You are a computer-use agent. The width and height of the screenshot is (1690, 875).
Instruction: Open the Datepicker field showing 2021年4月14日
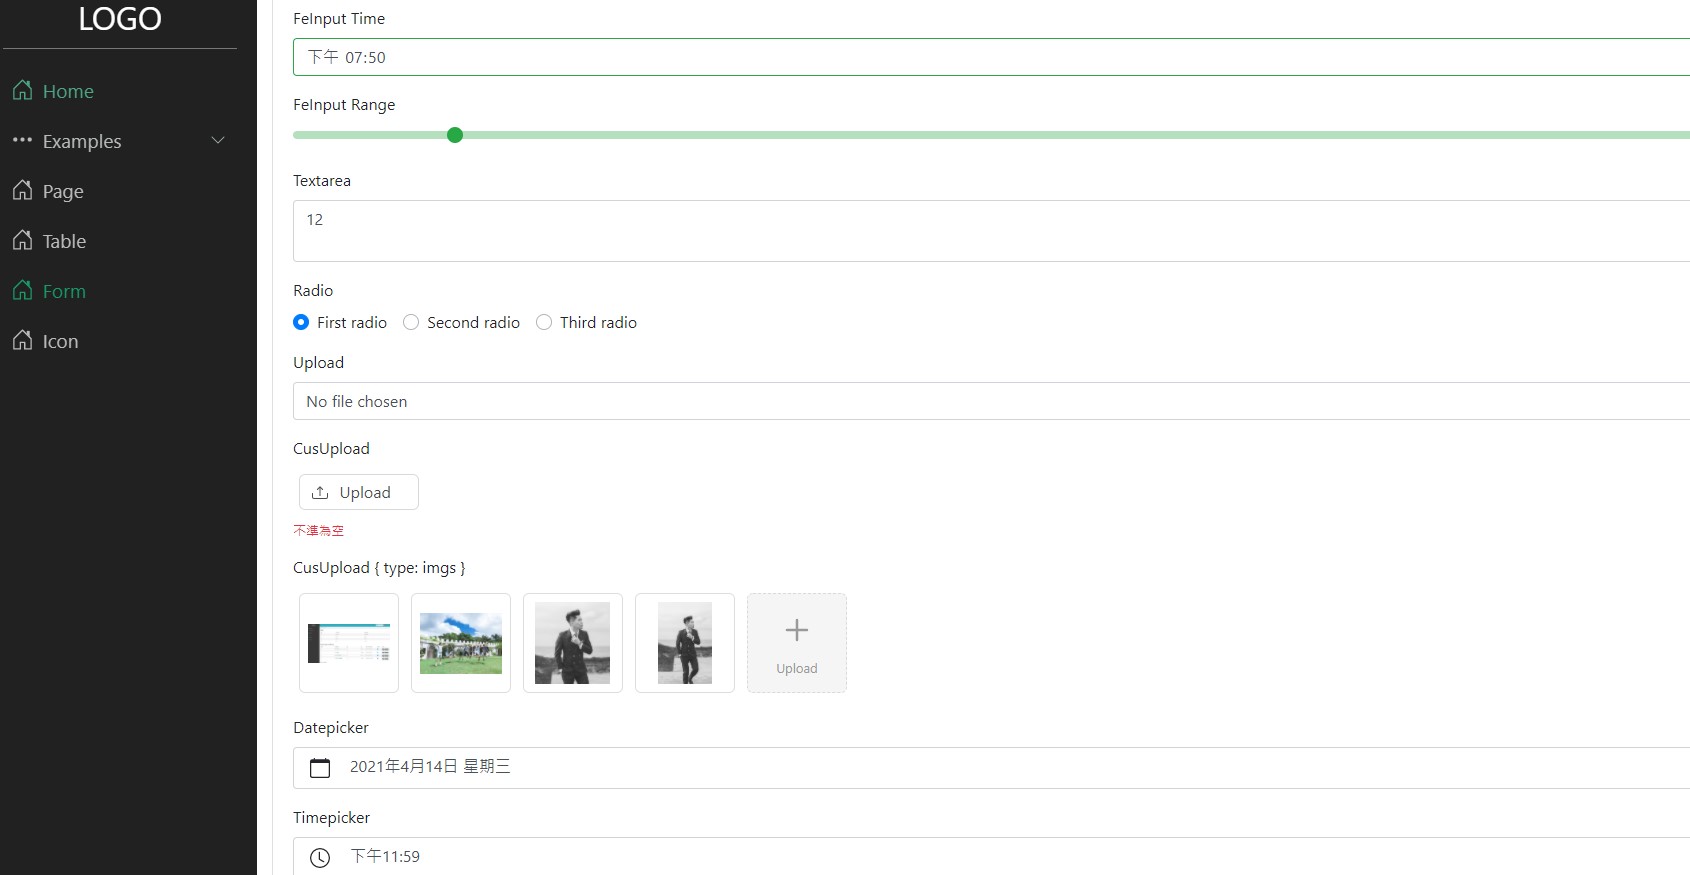(x=991, y=768)
